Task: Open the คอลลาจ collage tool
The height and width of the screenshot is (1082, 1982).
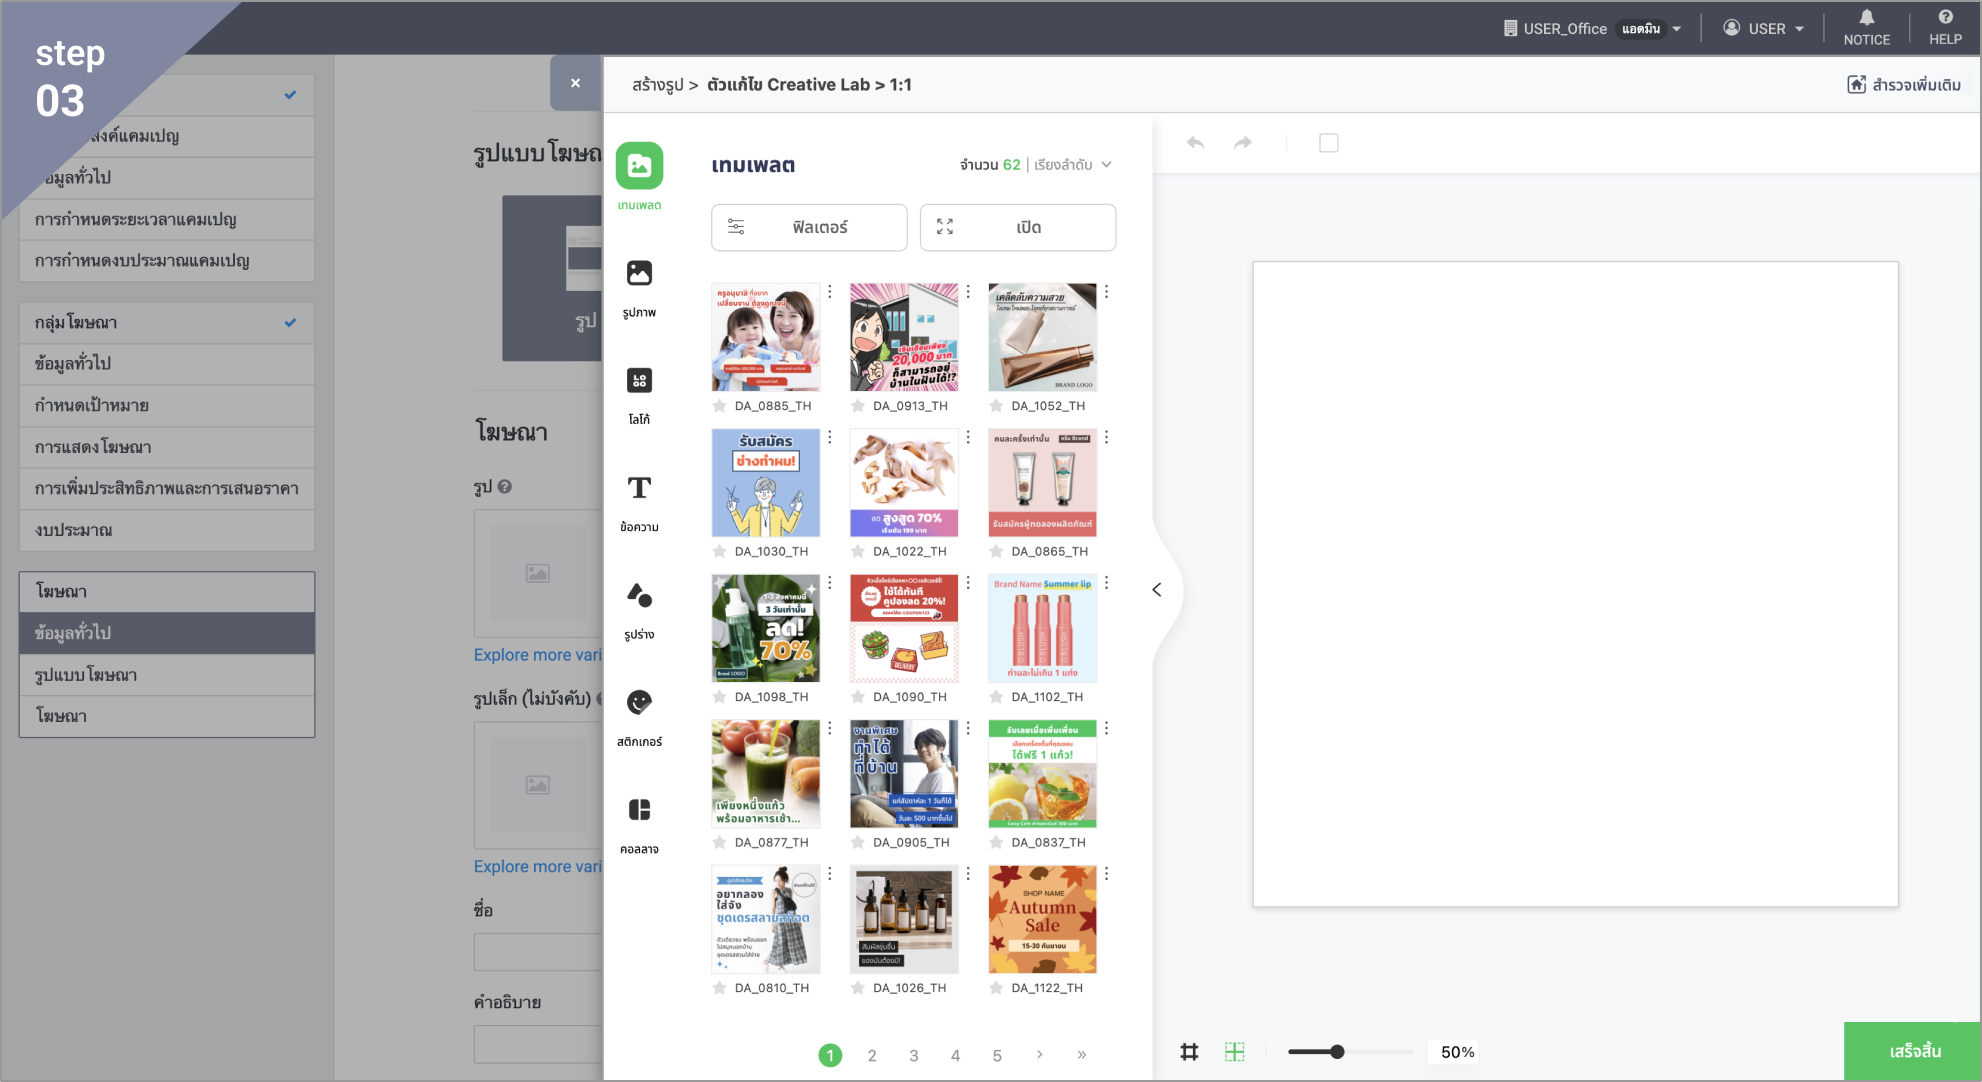Action: [x=639, y=810]
